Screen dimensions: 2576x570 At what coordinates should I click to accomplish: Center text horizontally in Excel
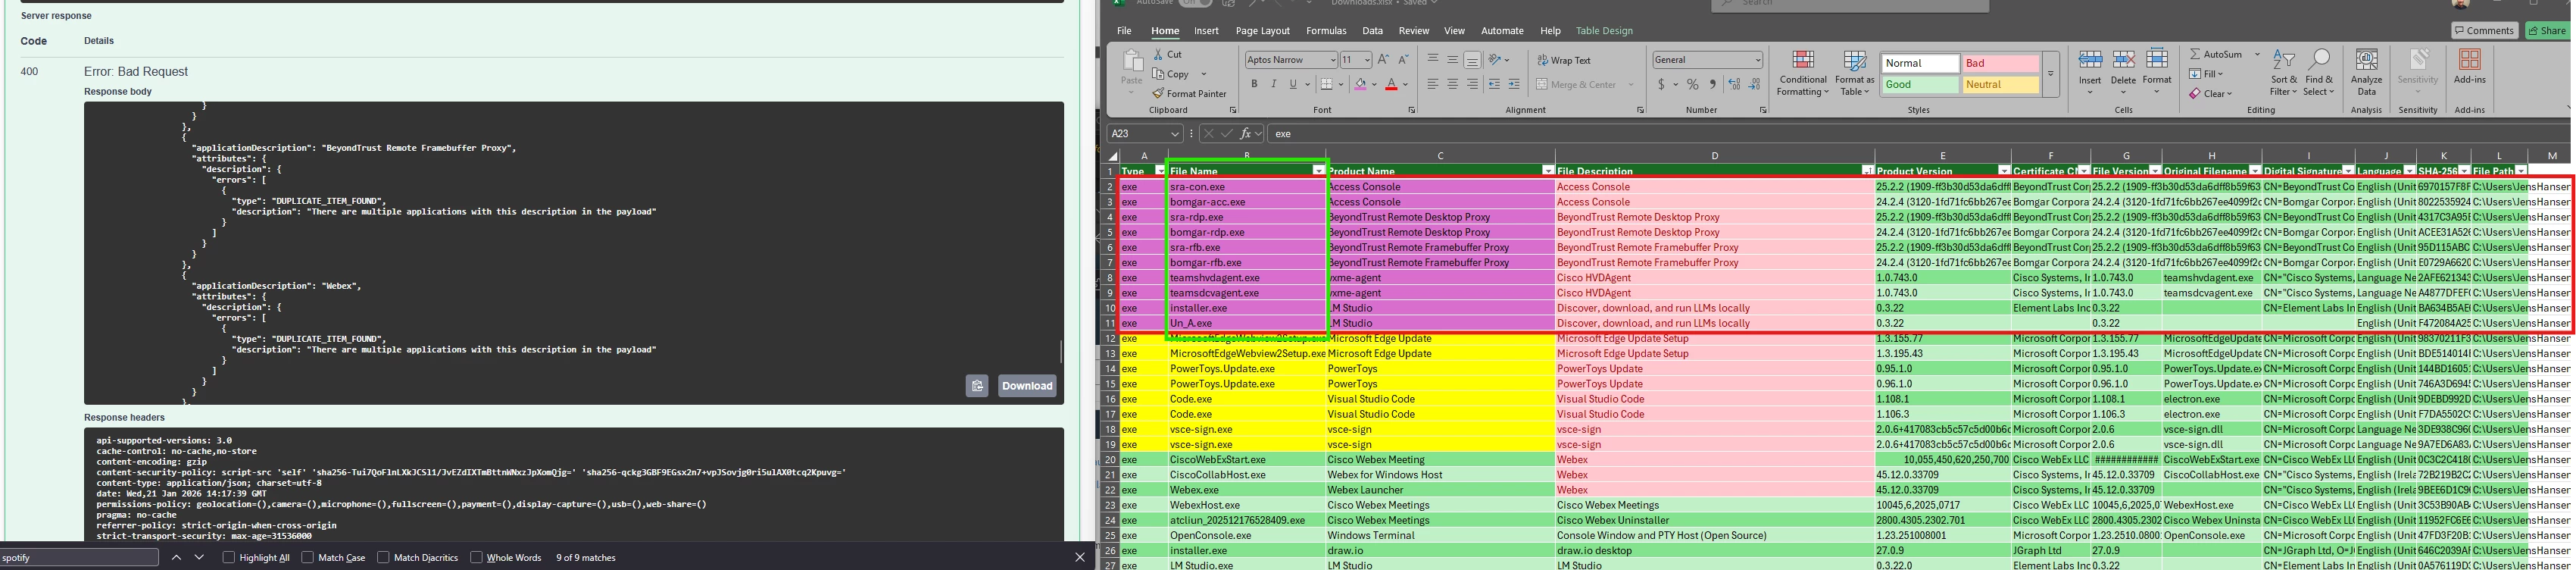click(1453, 84)
